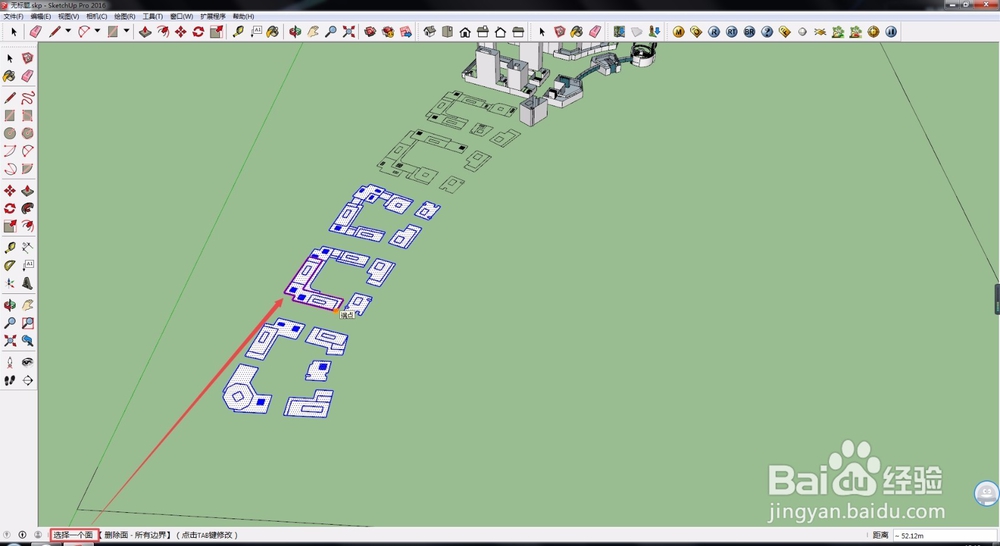Select the Walk footprints tool
Viewport: 1000px width, 546px height.
tap(10, 381)
